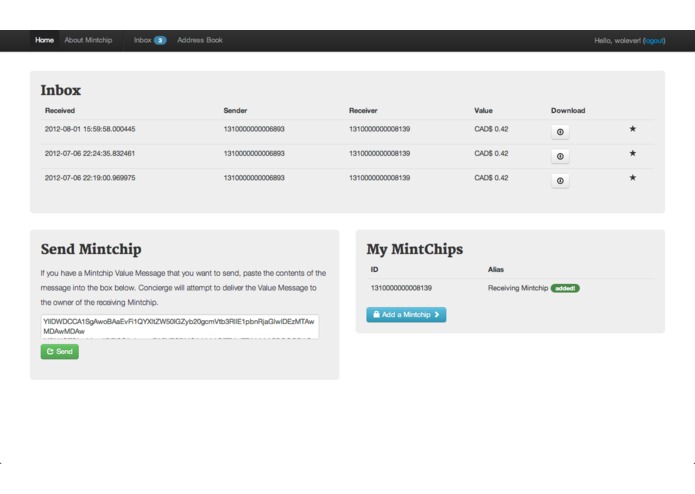695x494 pixels.
Task: Click the Receiver column header
Action: click(x=363, y=111)
